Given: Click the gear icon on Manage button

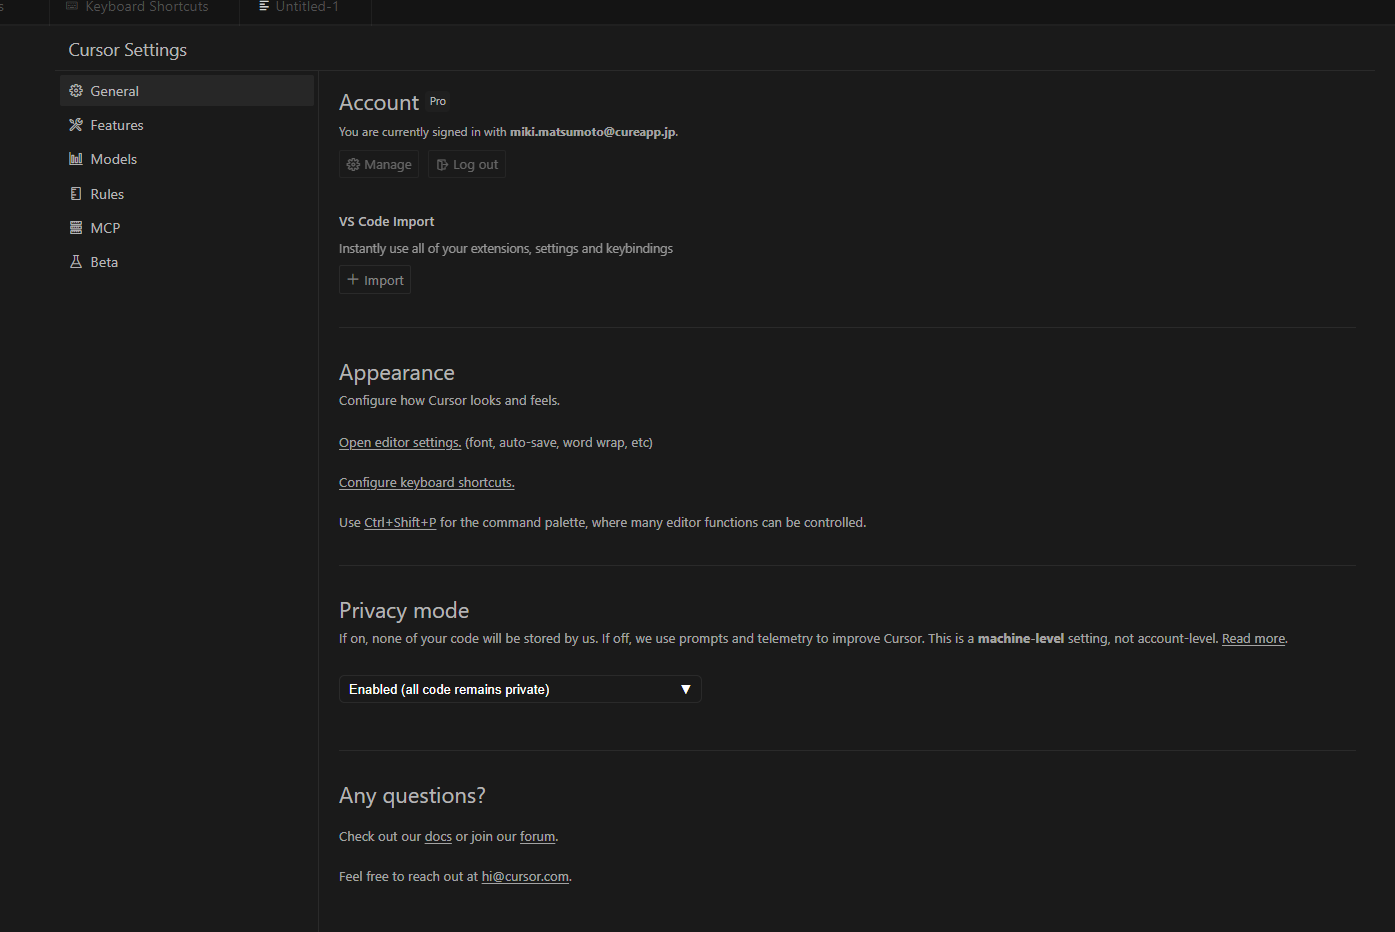Looking at the screenshot, I should pos(353,165).
